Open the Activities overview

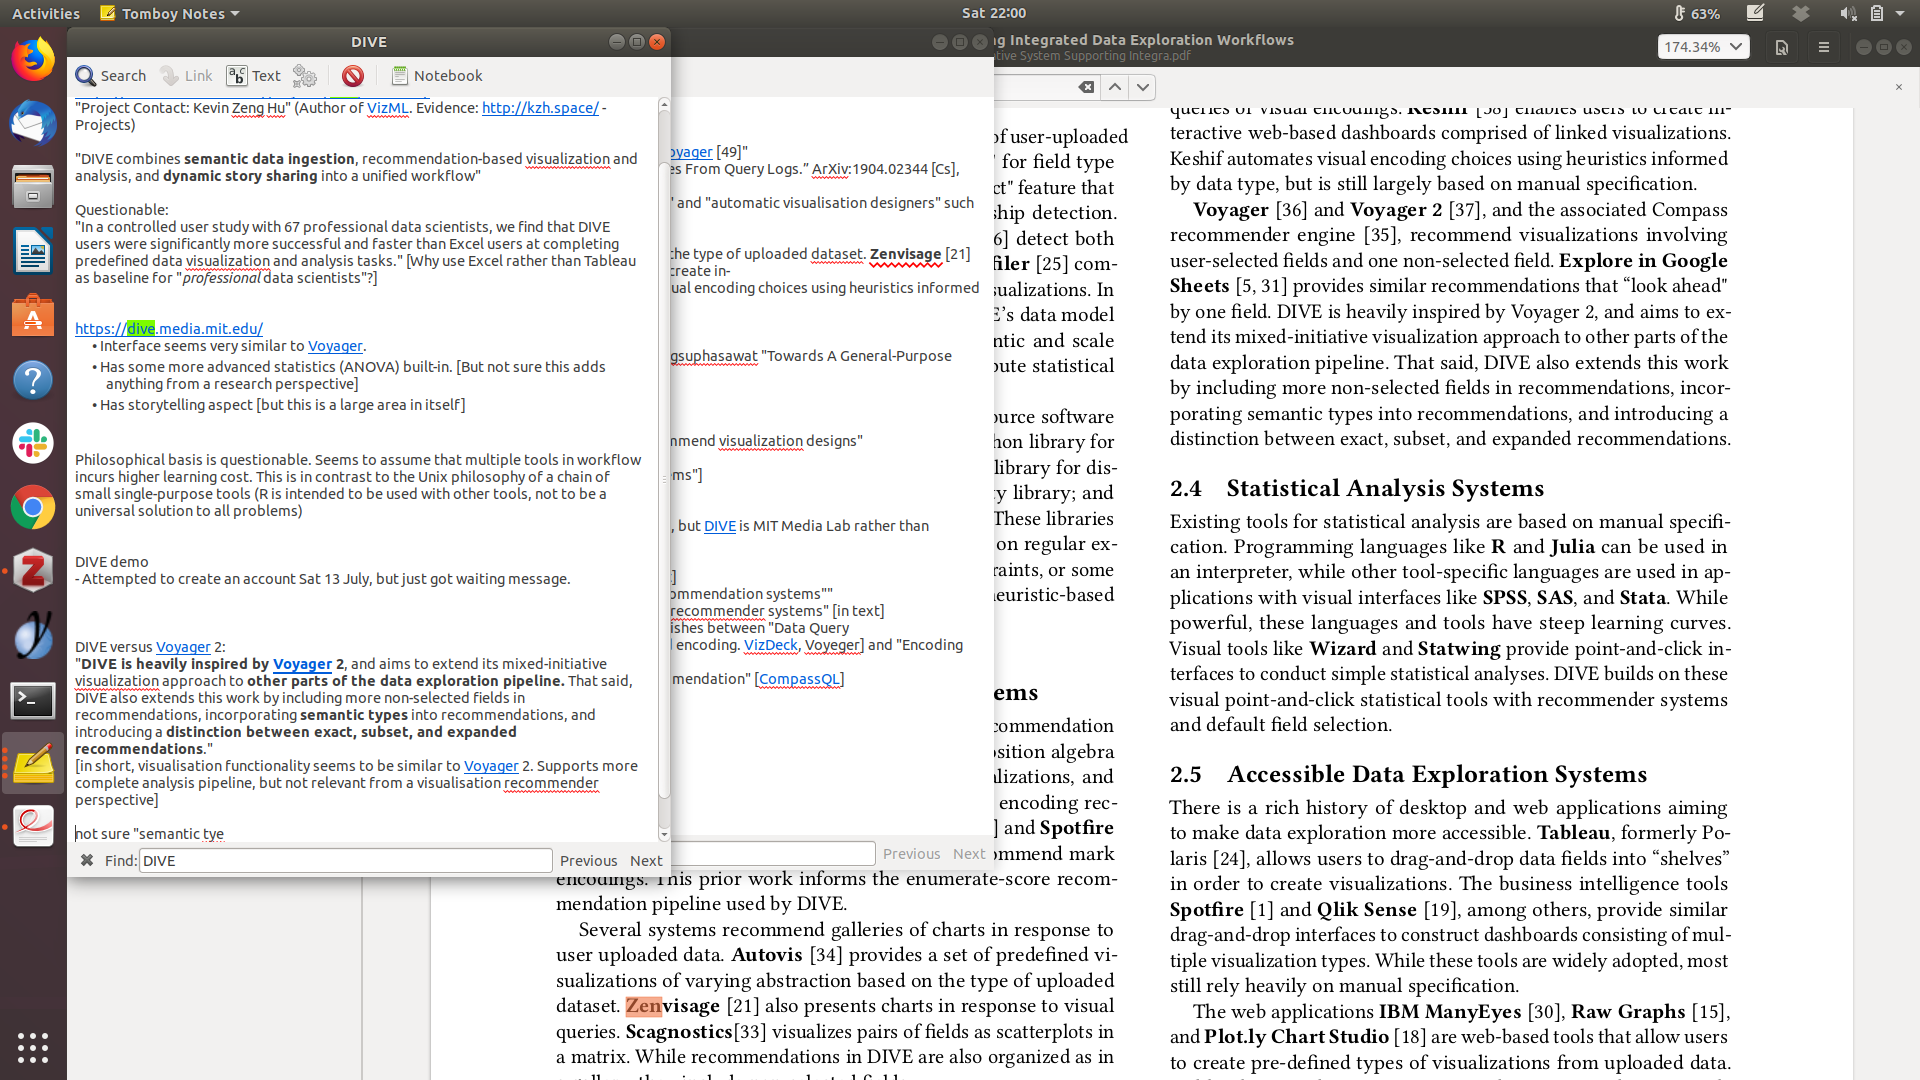pos(46,13)
